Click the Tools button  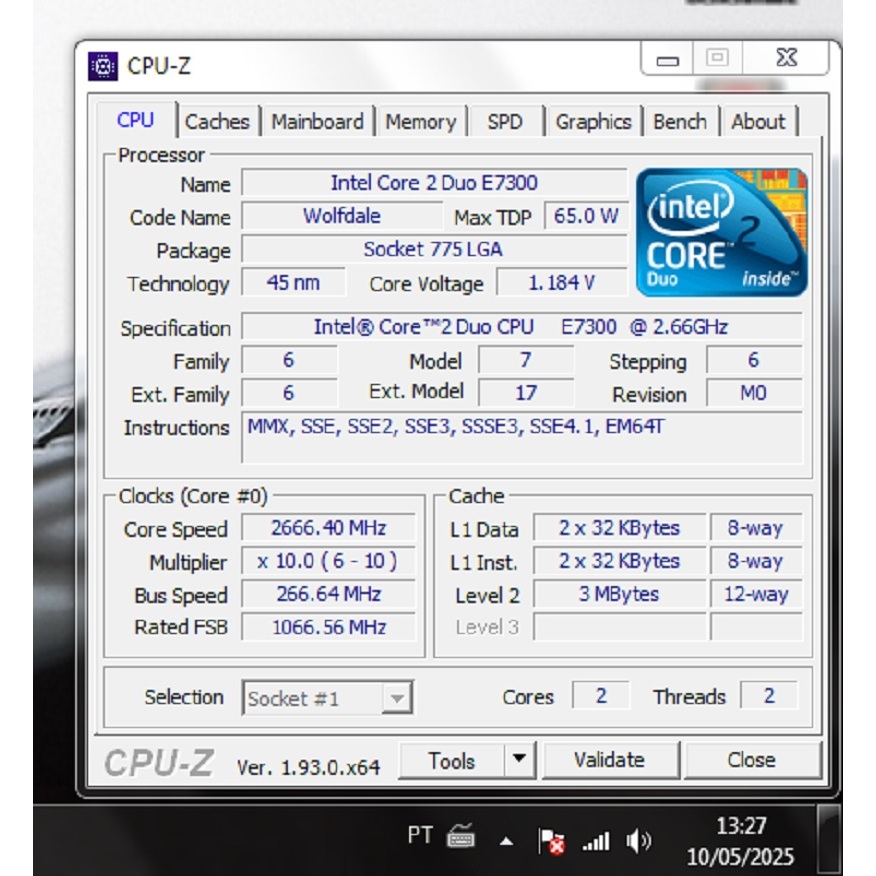(451, 760)
